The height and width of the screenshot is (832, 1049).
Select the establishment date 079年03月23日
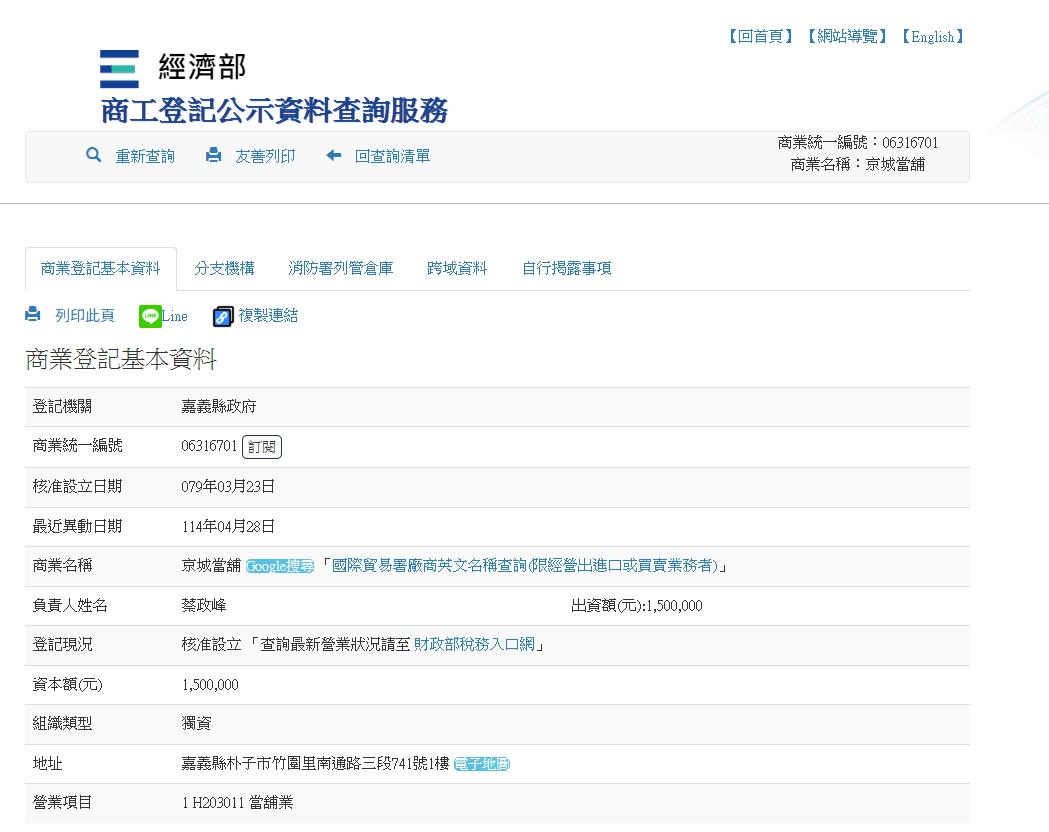228,487
